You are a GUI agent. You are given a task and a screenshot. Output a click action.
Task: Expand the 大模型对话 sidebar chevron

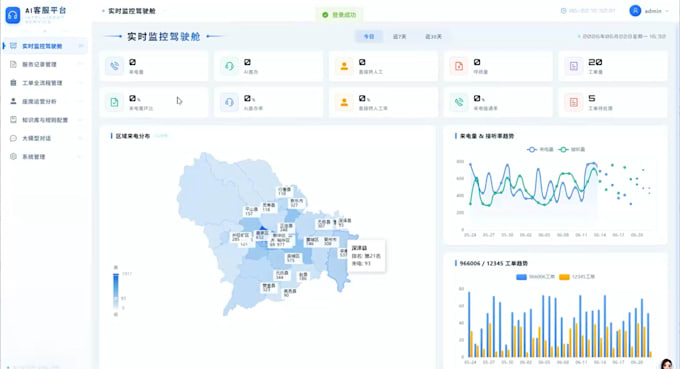[81, 138]
